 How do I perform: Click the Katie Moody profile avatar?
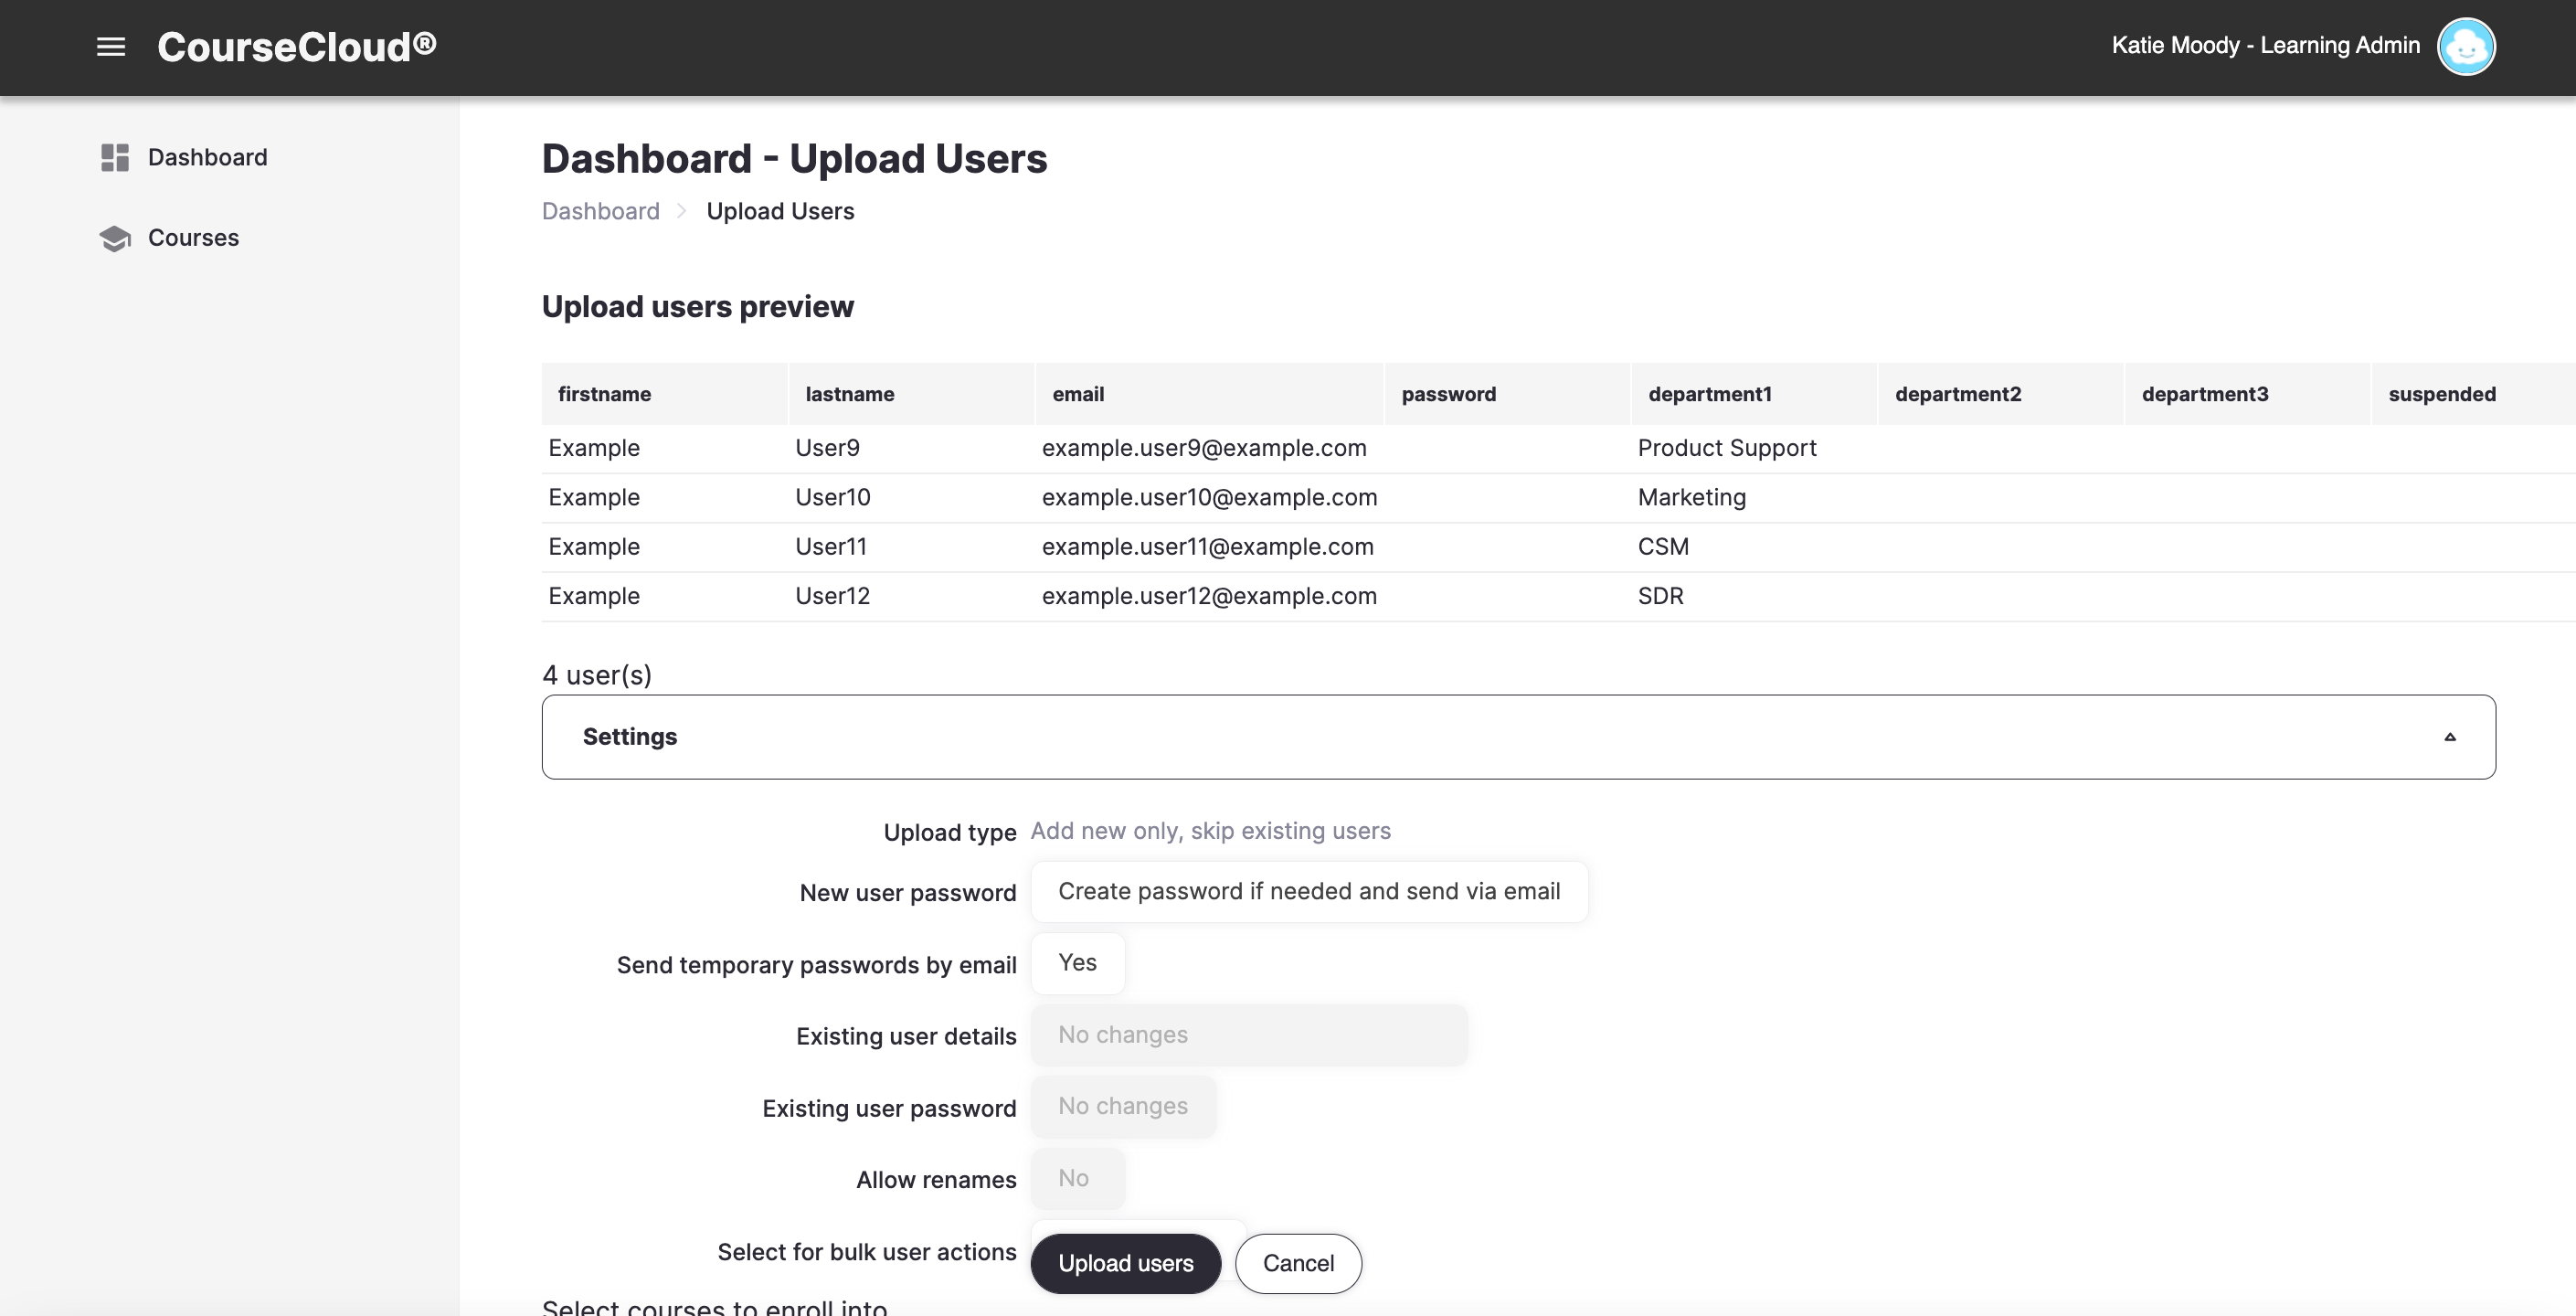(x=2466, y=46)
